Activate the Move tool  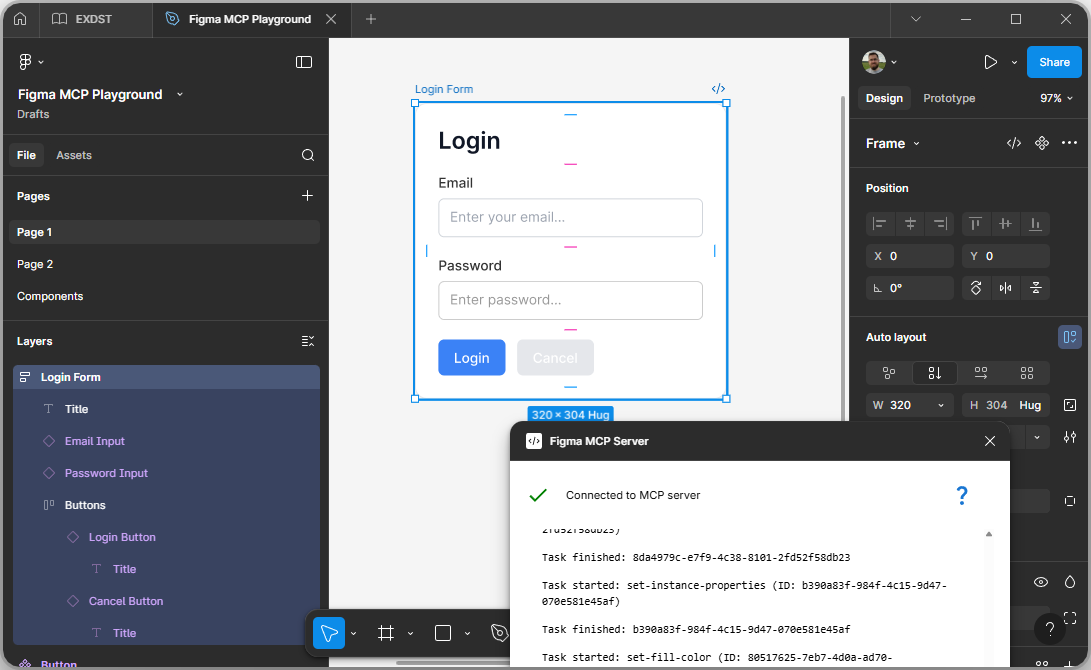click(x=328, y=632)
